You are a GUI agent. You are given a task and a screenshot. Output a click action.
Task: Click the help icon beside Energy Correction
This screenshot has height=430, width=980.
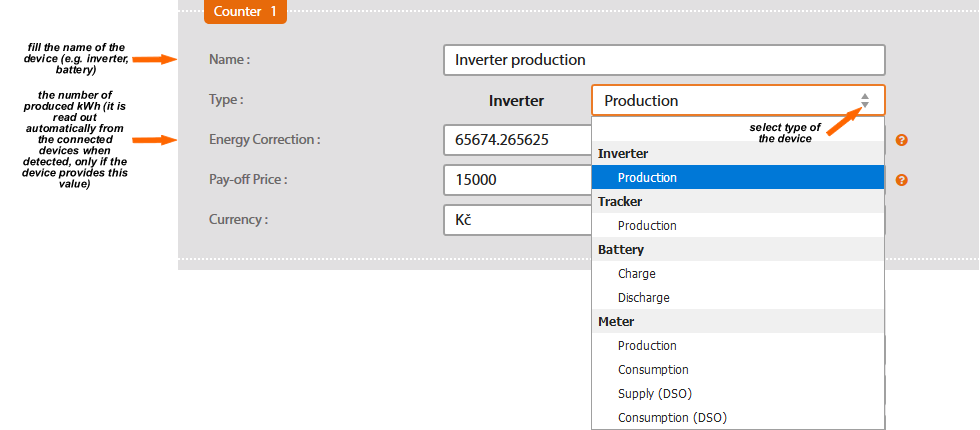(x=901, y=140)
